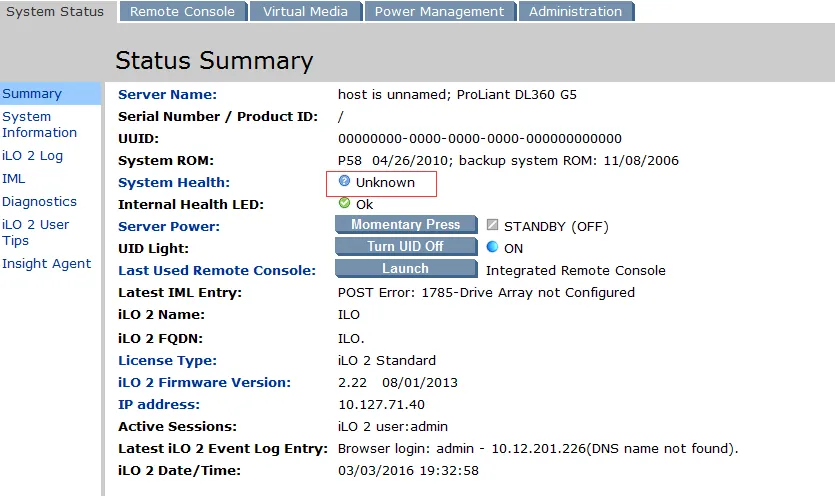Switch to the Virtual Media tab
The width and height of the screenshot is (835, 496).
305,12
